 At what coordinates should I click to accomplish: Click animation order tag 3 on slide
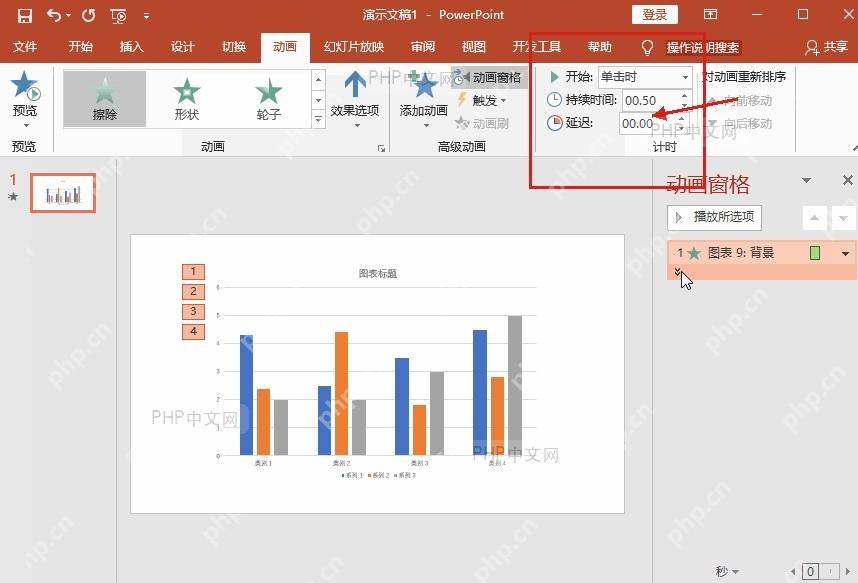[x=193, y=311]
